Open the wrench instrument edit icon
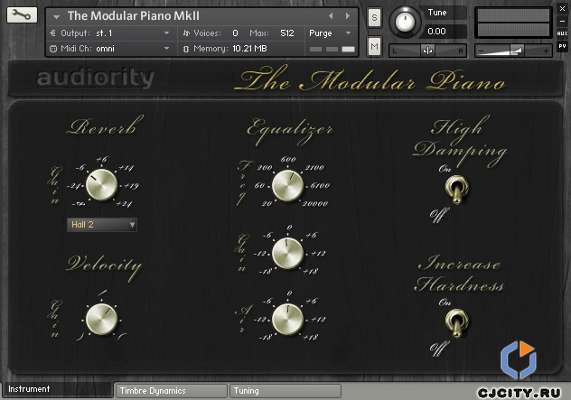 [22, 15]
